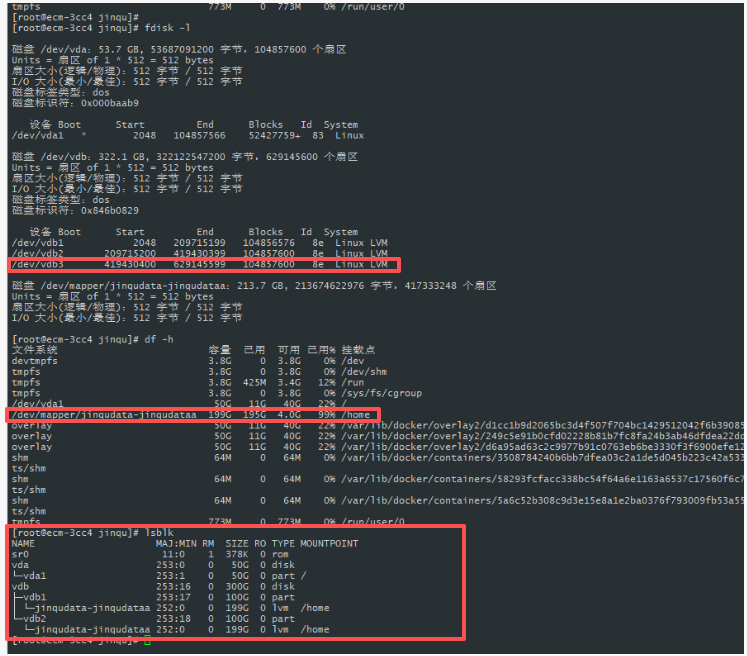The height and width of the screenshot is (656, 747).
Task: Click the '213.7 GB' mapper disk header line
Action: click(x=254, y=286)
